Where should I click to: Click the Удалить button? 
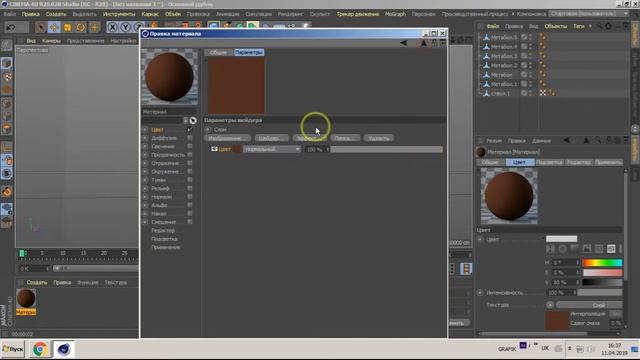point(379,138)
